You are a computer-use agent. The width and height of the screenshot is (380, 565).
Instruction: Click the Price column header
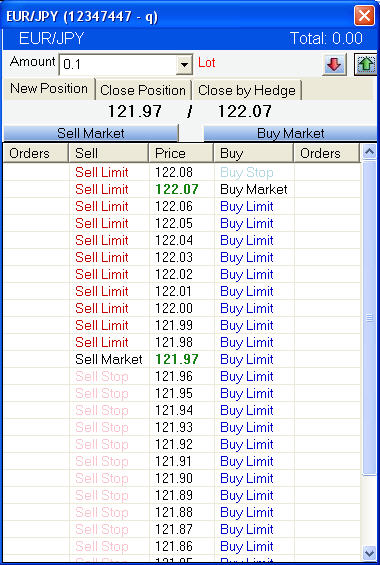181,153
